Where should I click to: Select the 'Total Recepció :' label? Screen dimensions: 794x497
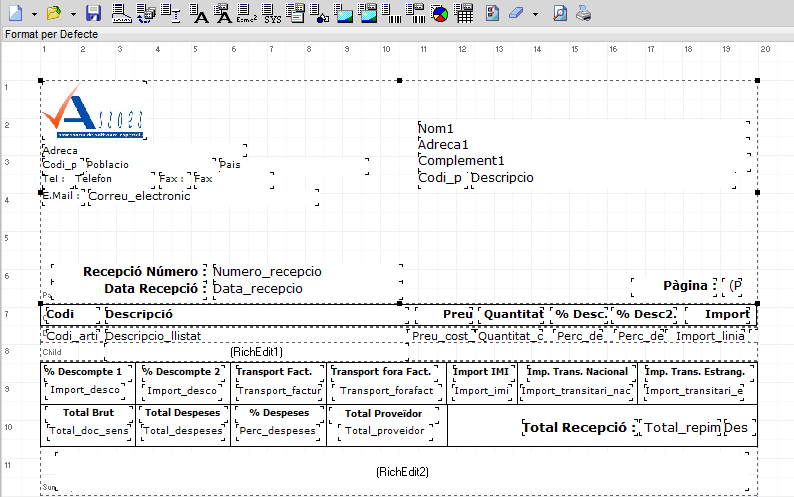coord(578,428)
